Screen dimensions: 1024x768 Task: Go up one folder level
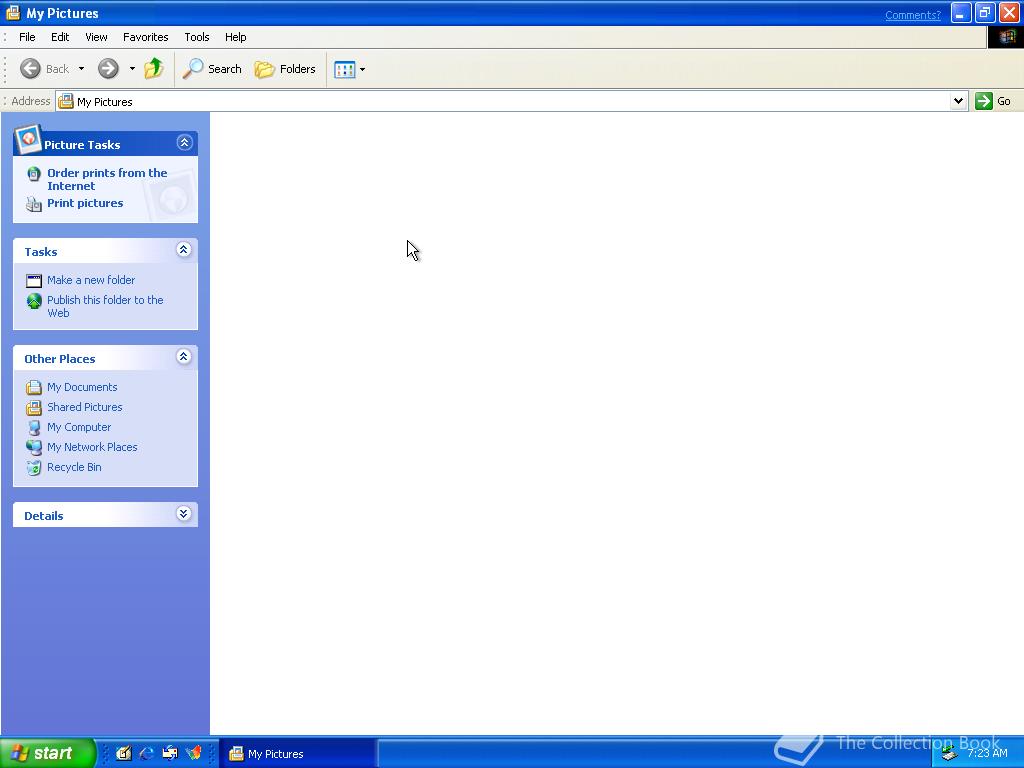pos(154,69)
